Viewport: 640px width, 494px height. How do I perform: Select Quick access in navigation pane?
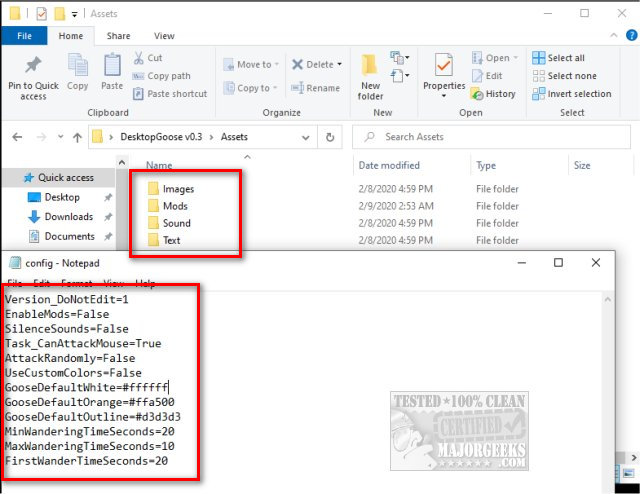58,178
